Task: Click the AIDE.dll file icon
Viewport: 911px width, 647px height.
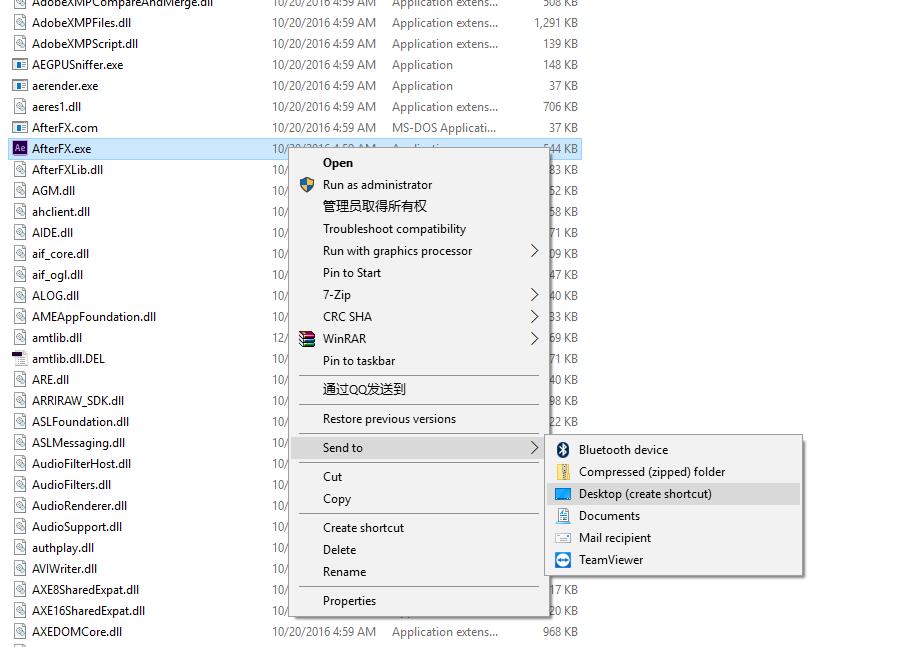Action: 20,232
